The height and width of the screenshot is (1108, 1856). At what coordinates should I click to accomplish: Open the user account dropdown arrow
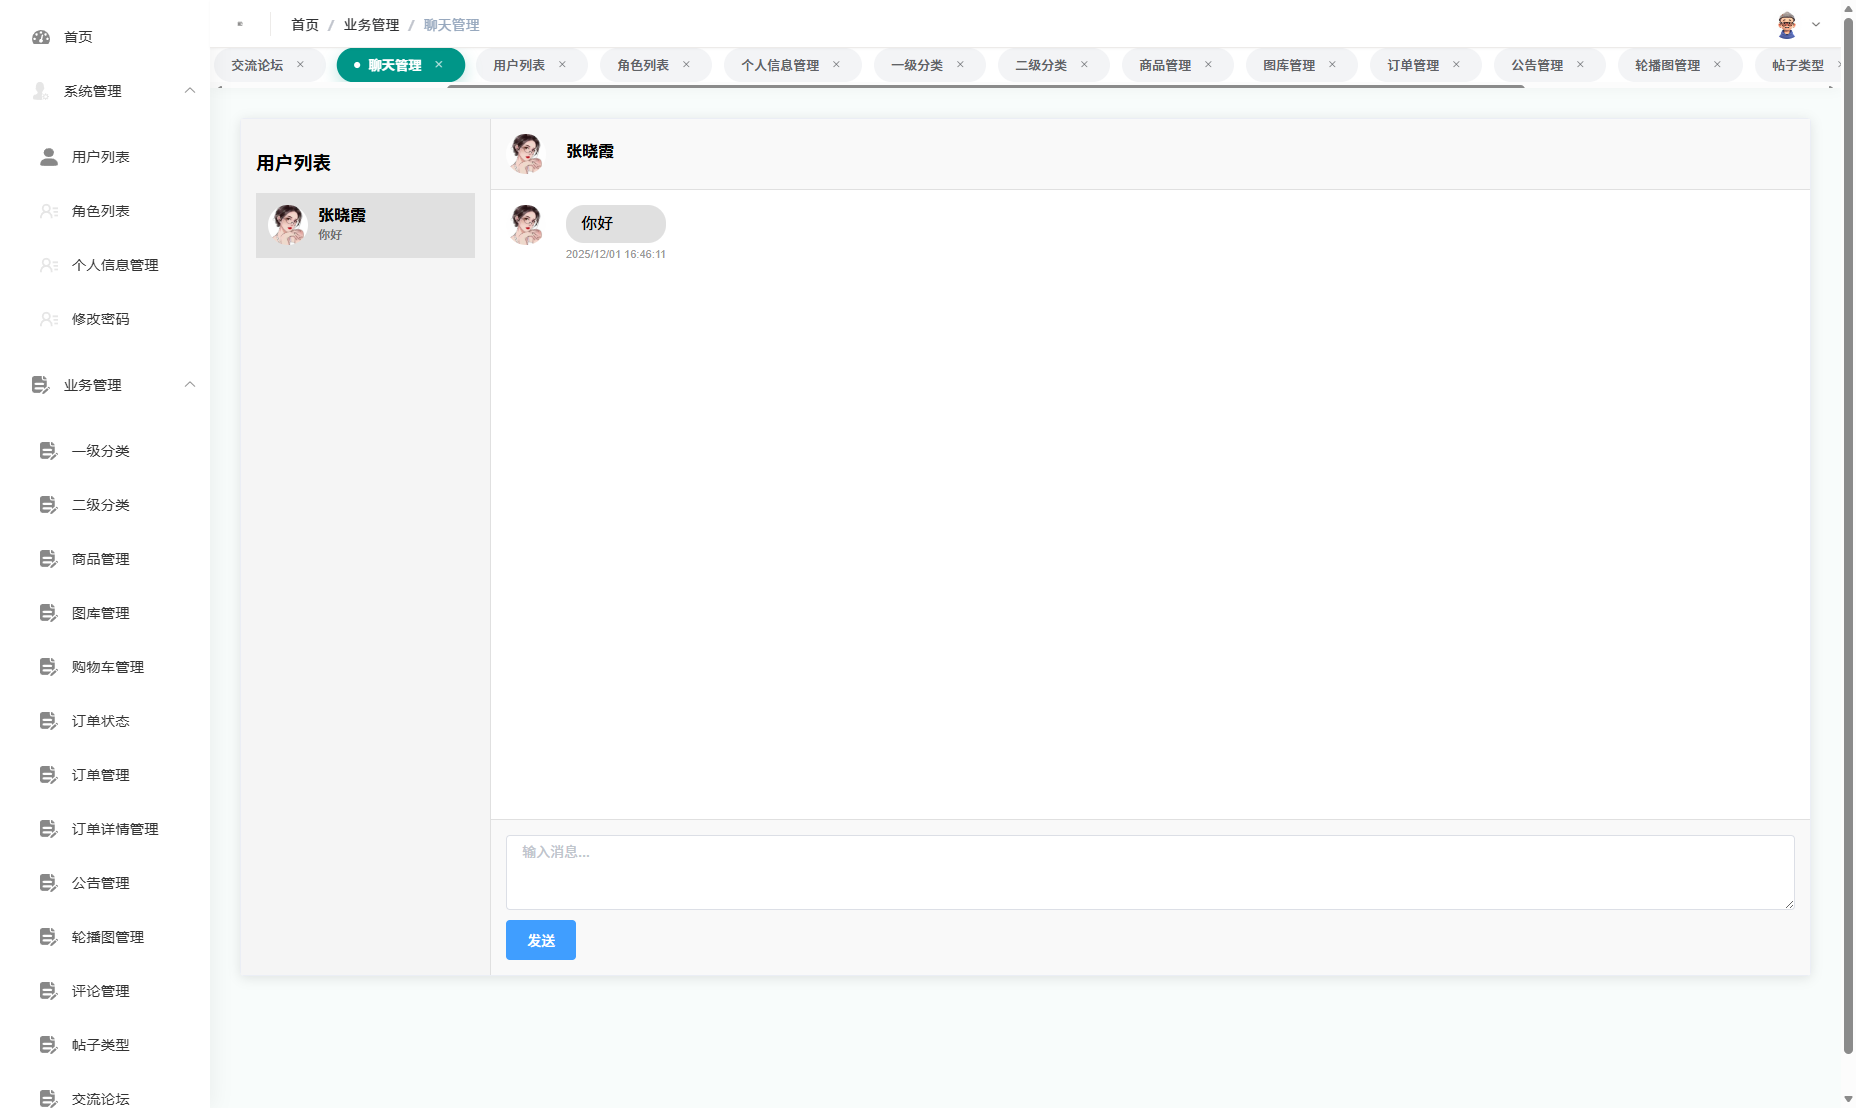[x=1816, y=25]
